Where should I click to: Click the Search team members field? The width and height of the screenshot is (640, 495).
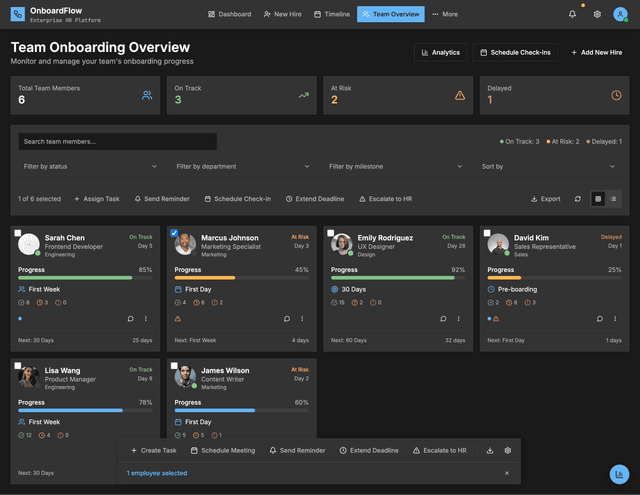(117, 142)
